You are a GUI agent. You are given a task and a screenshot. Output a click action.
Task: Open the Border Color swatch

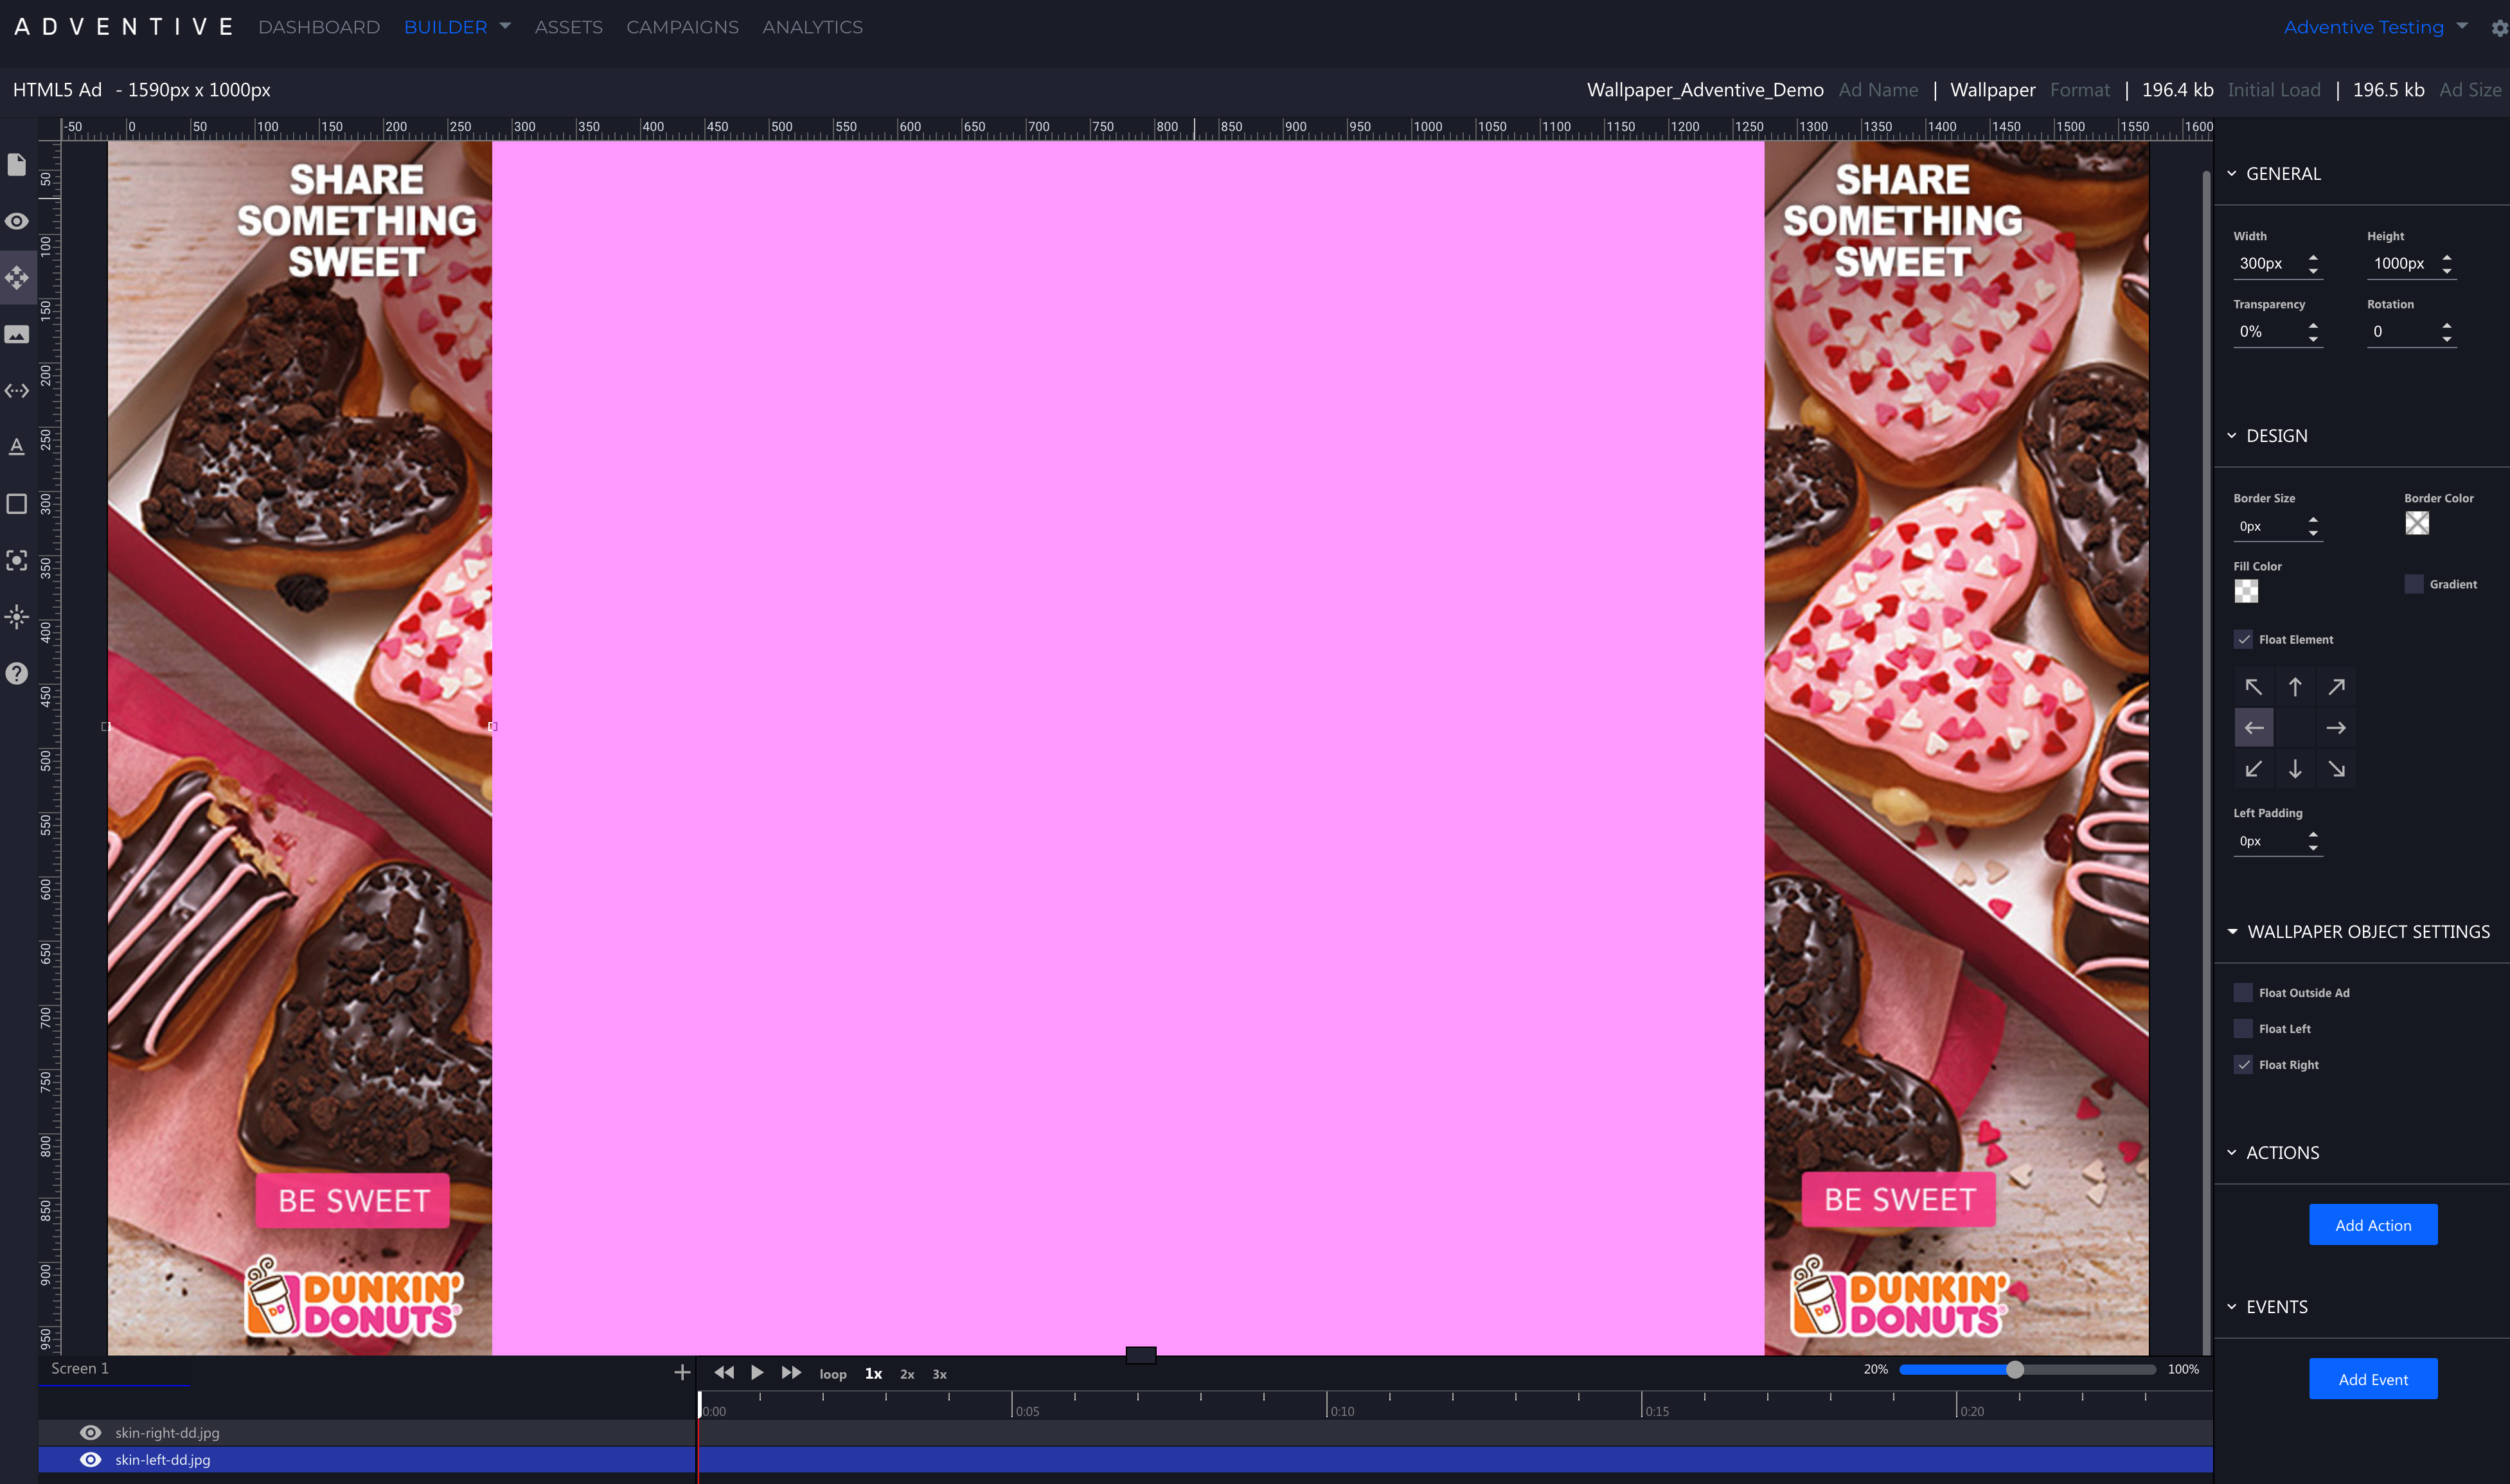pyautogui.click(x=2417, y=523)
